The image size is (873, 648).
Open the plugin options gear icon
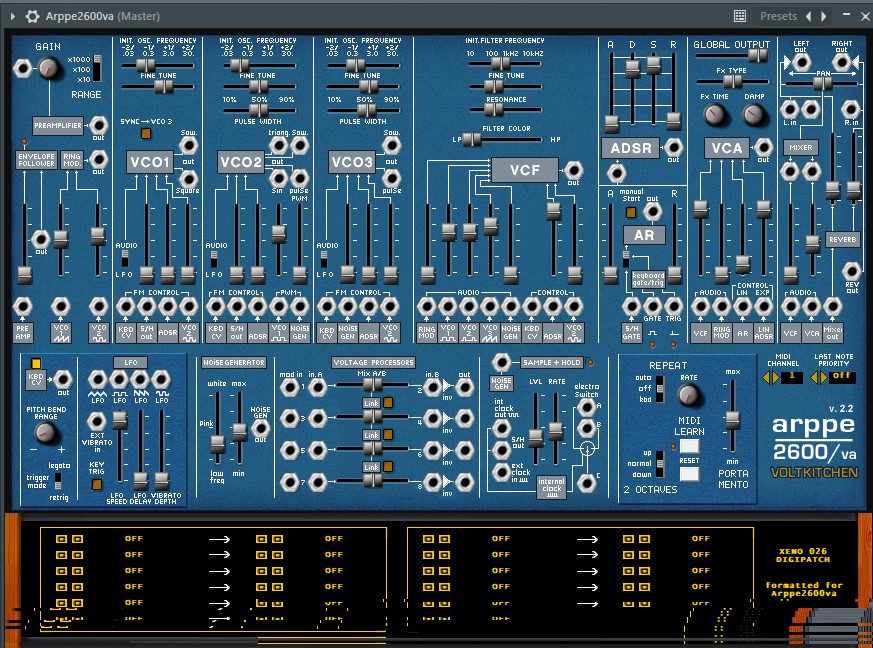32,16
